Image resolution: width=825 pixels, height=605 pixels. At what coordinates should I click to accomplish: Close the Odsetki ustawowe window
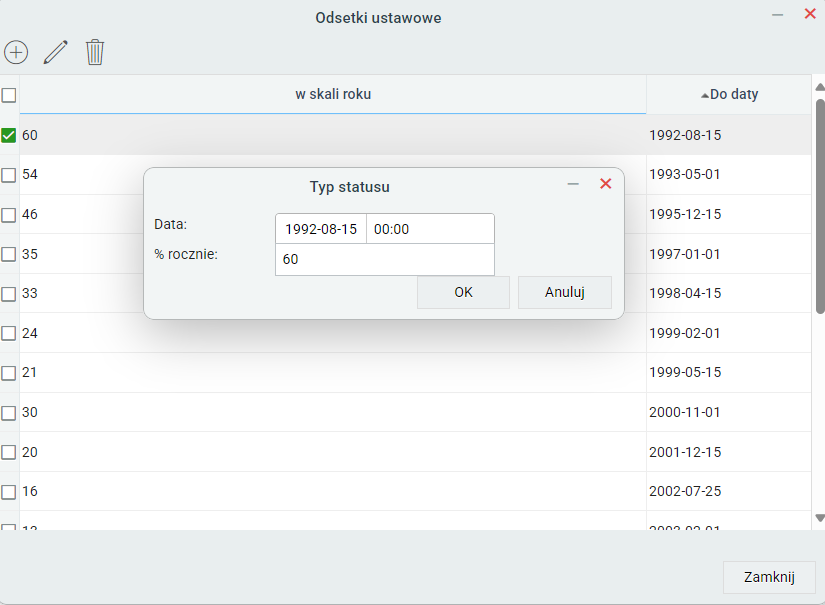pos(810,14)
